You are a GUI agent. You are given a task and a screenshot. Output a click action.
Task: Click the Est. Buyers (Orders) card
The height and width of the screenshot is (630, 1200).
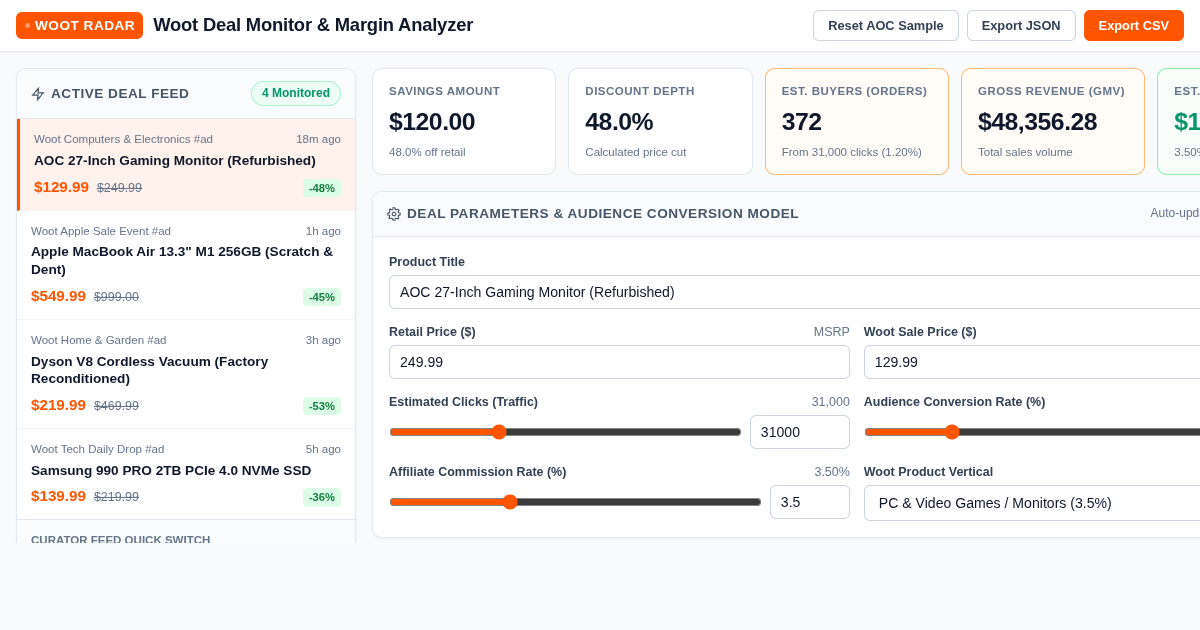click(857, 122)
